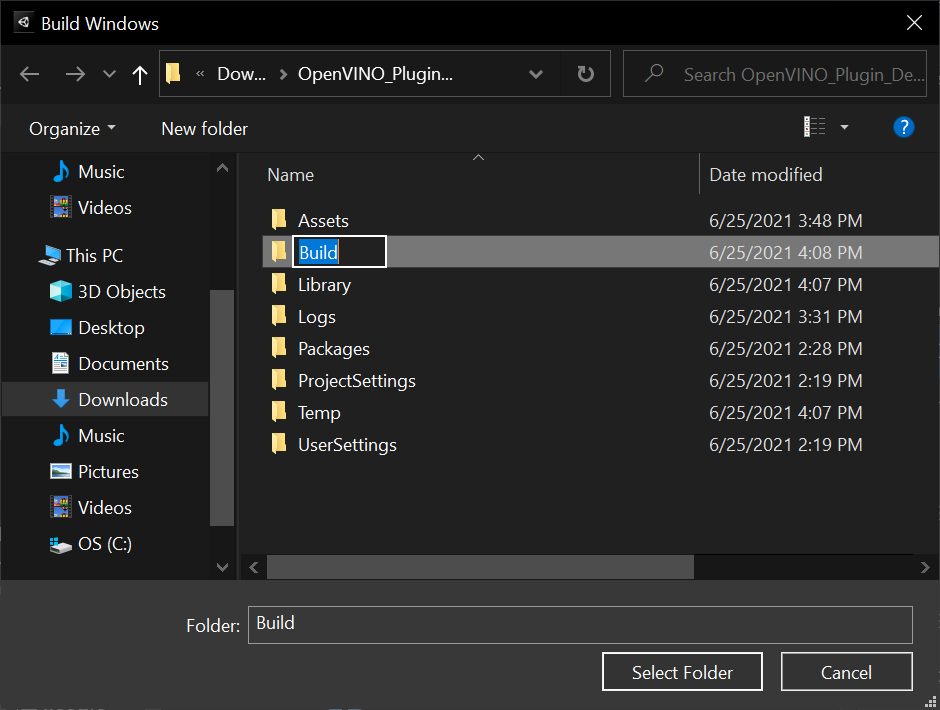The height and width of the screenshot is (710, 940).
Task: Click the Folder name input field
Action: tap(580, 624)
